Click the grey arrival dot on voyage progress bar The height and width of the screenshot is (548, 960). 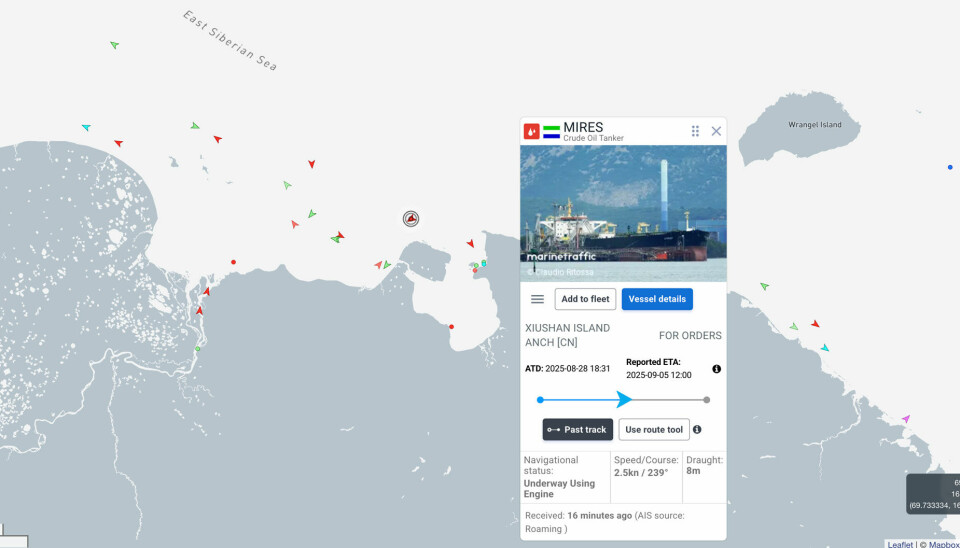click(707, 400)
